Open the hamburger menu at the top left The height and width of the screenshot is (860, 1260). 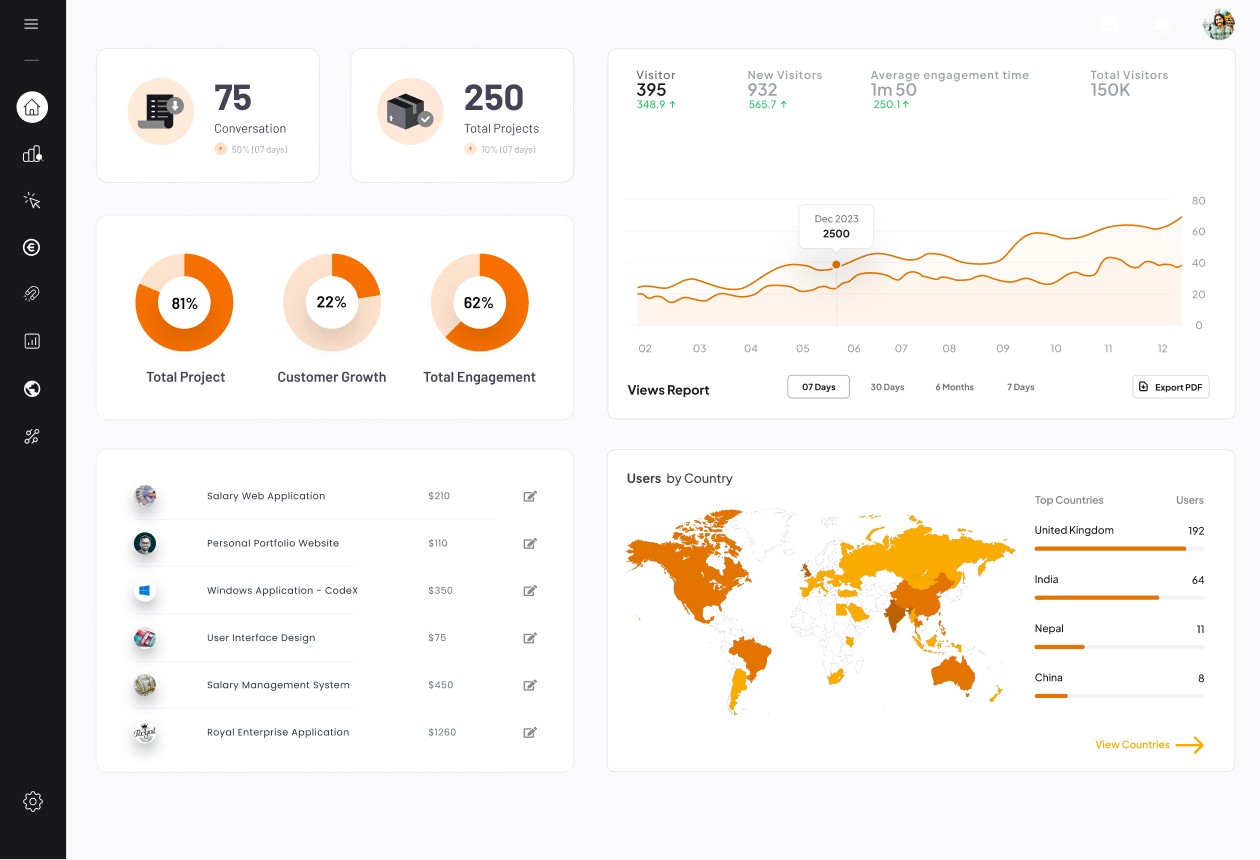32,24
